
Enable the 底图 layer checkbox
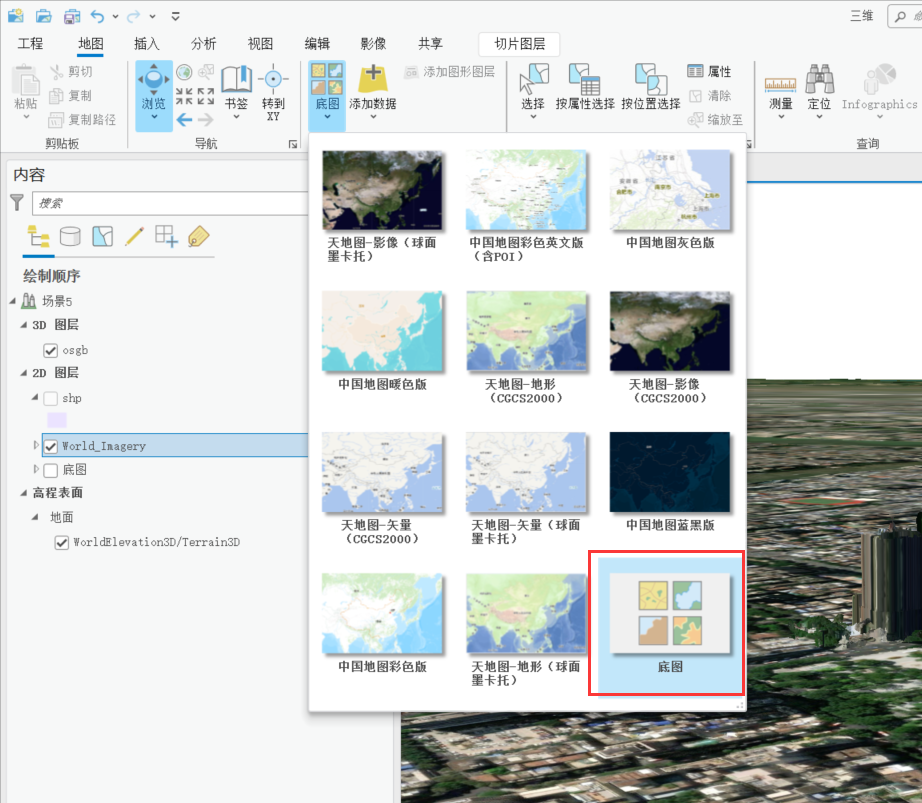tap(50, 469)
